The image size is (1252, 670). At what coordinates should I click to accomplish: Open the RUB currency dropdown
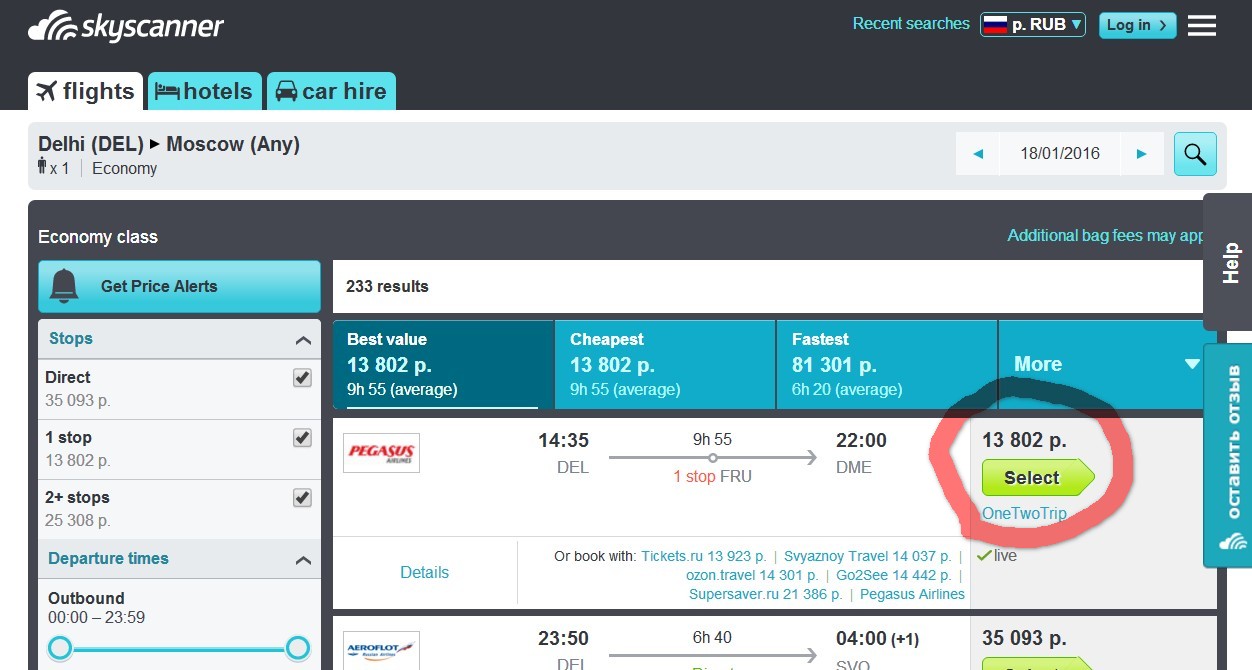(x=1032, y=25)
